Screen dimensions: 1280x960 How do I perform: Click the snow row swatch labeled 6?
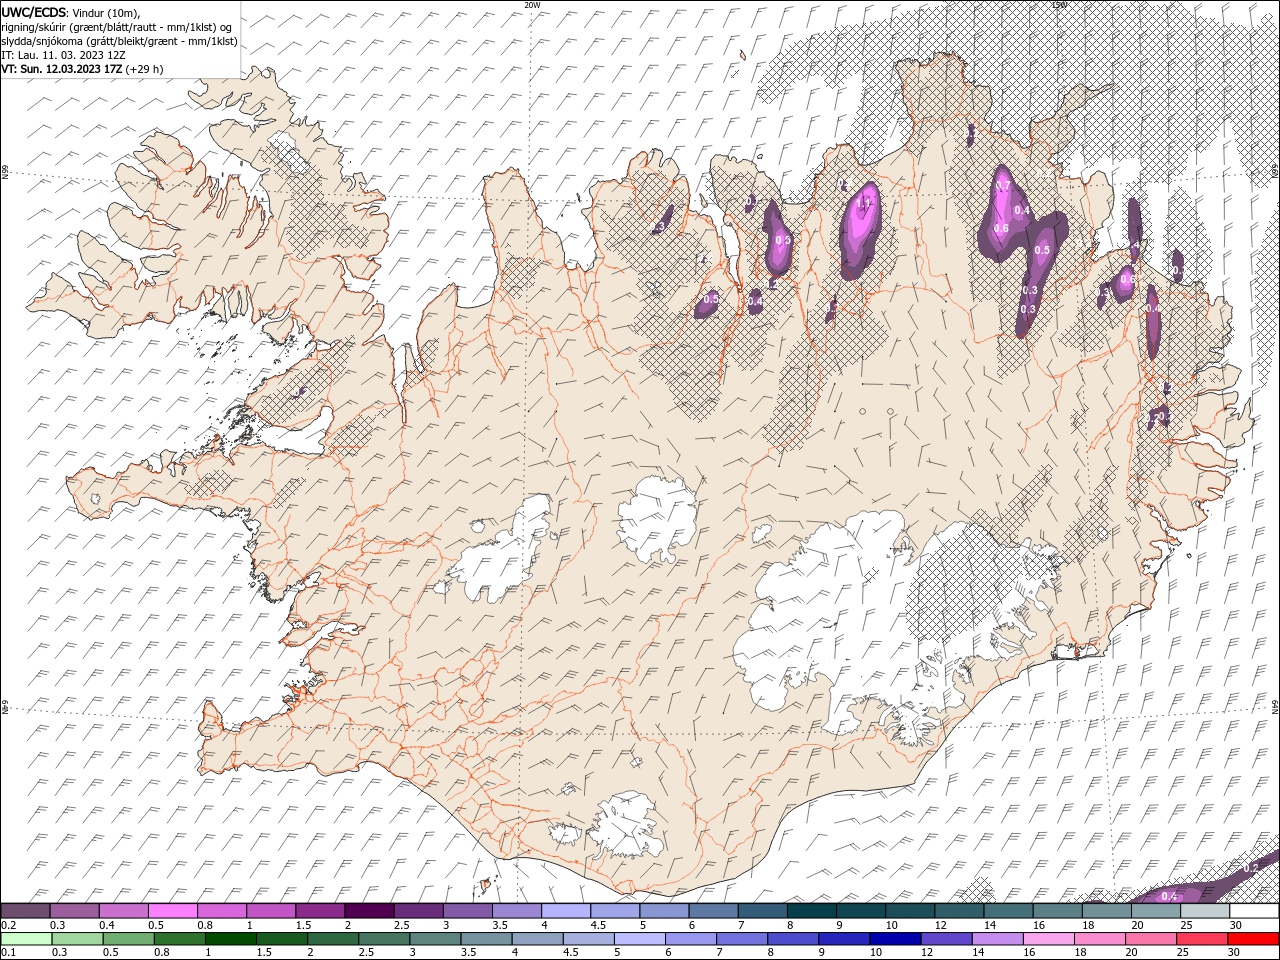pyautogui.click(x=713, y=911)
